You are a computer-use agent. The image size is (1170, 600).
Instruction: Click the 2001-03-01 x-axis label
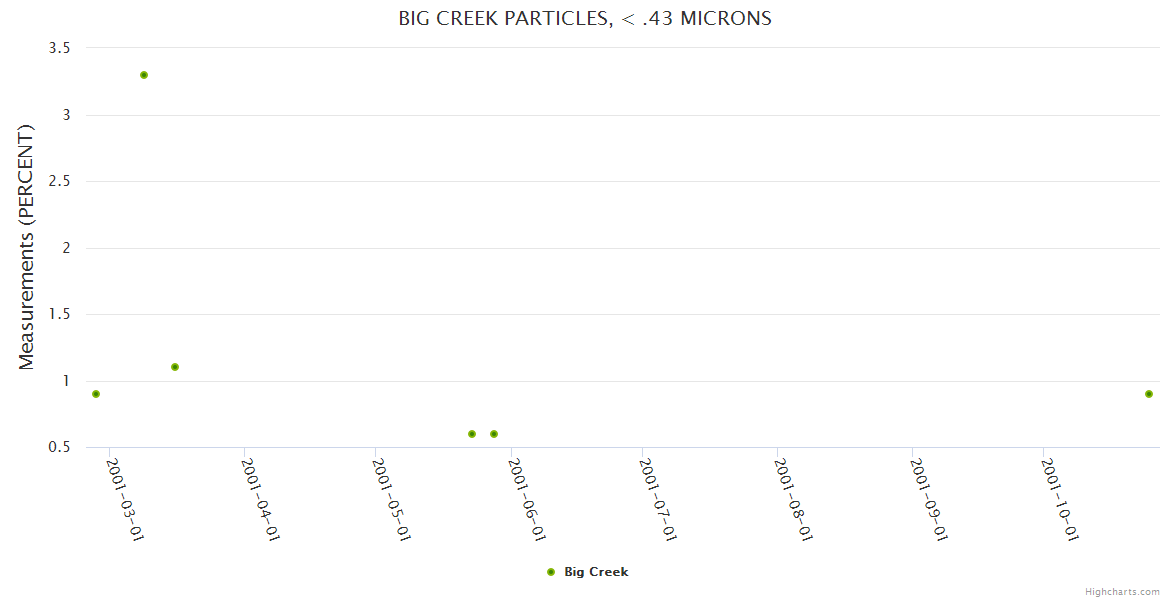[125, 499]
